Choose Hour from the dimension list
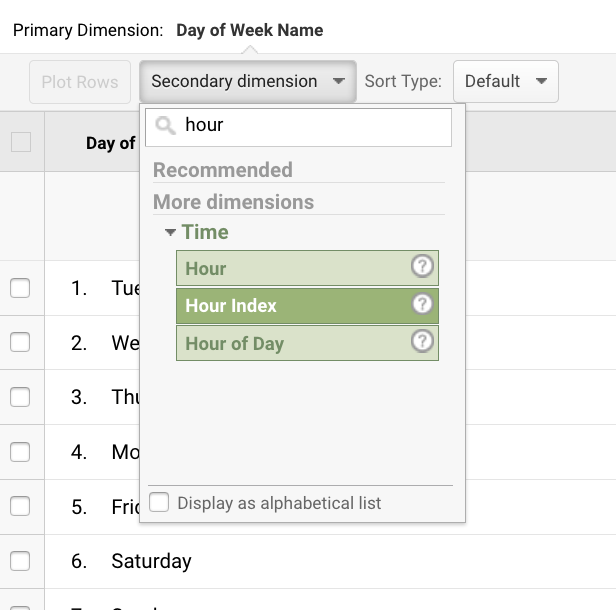 click(290, 268)
